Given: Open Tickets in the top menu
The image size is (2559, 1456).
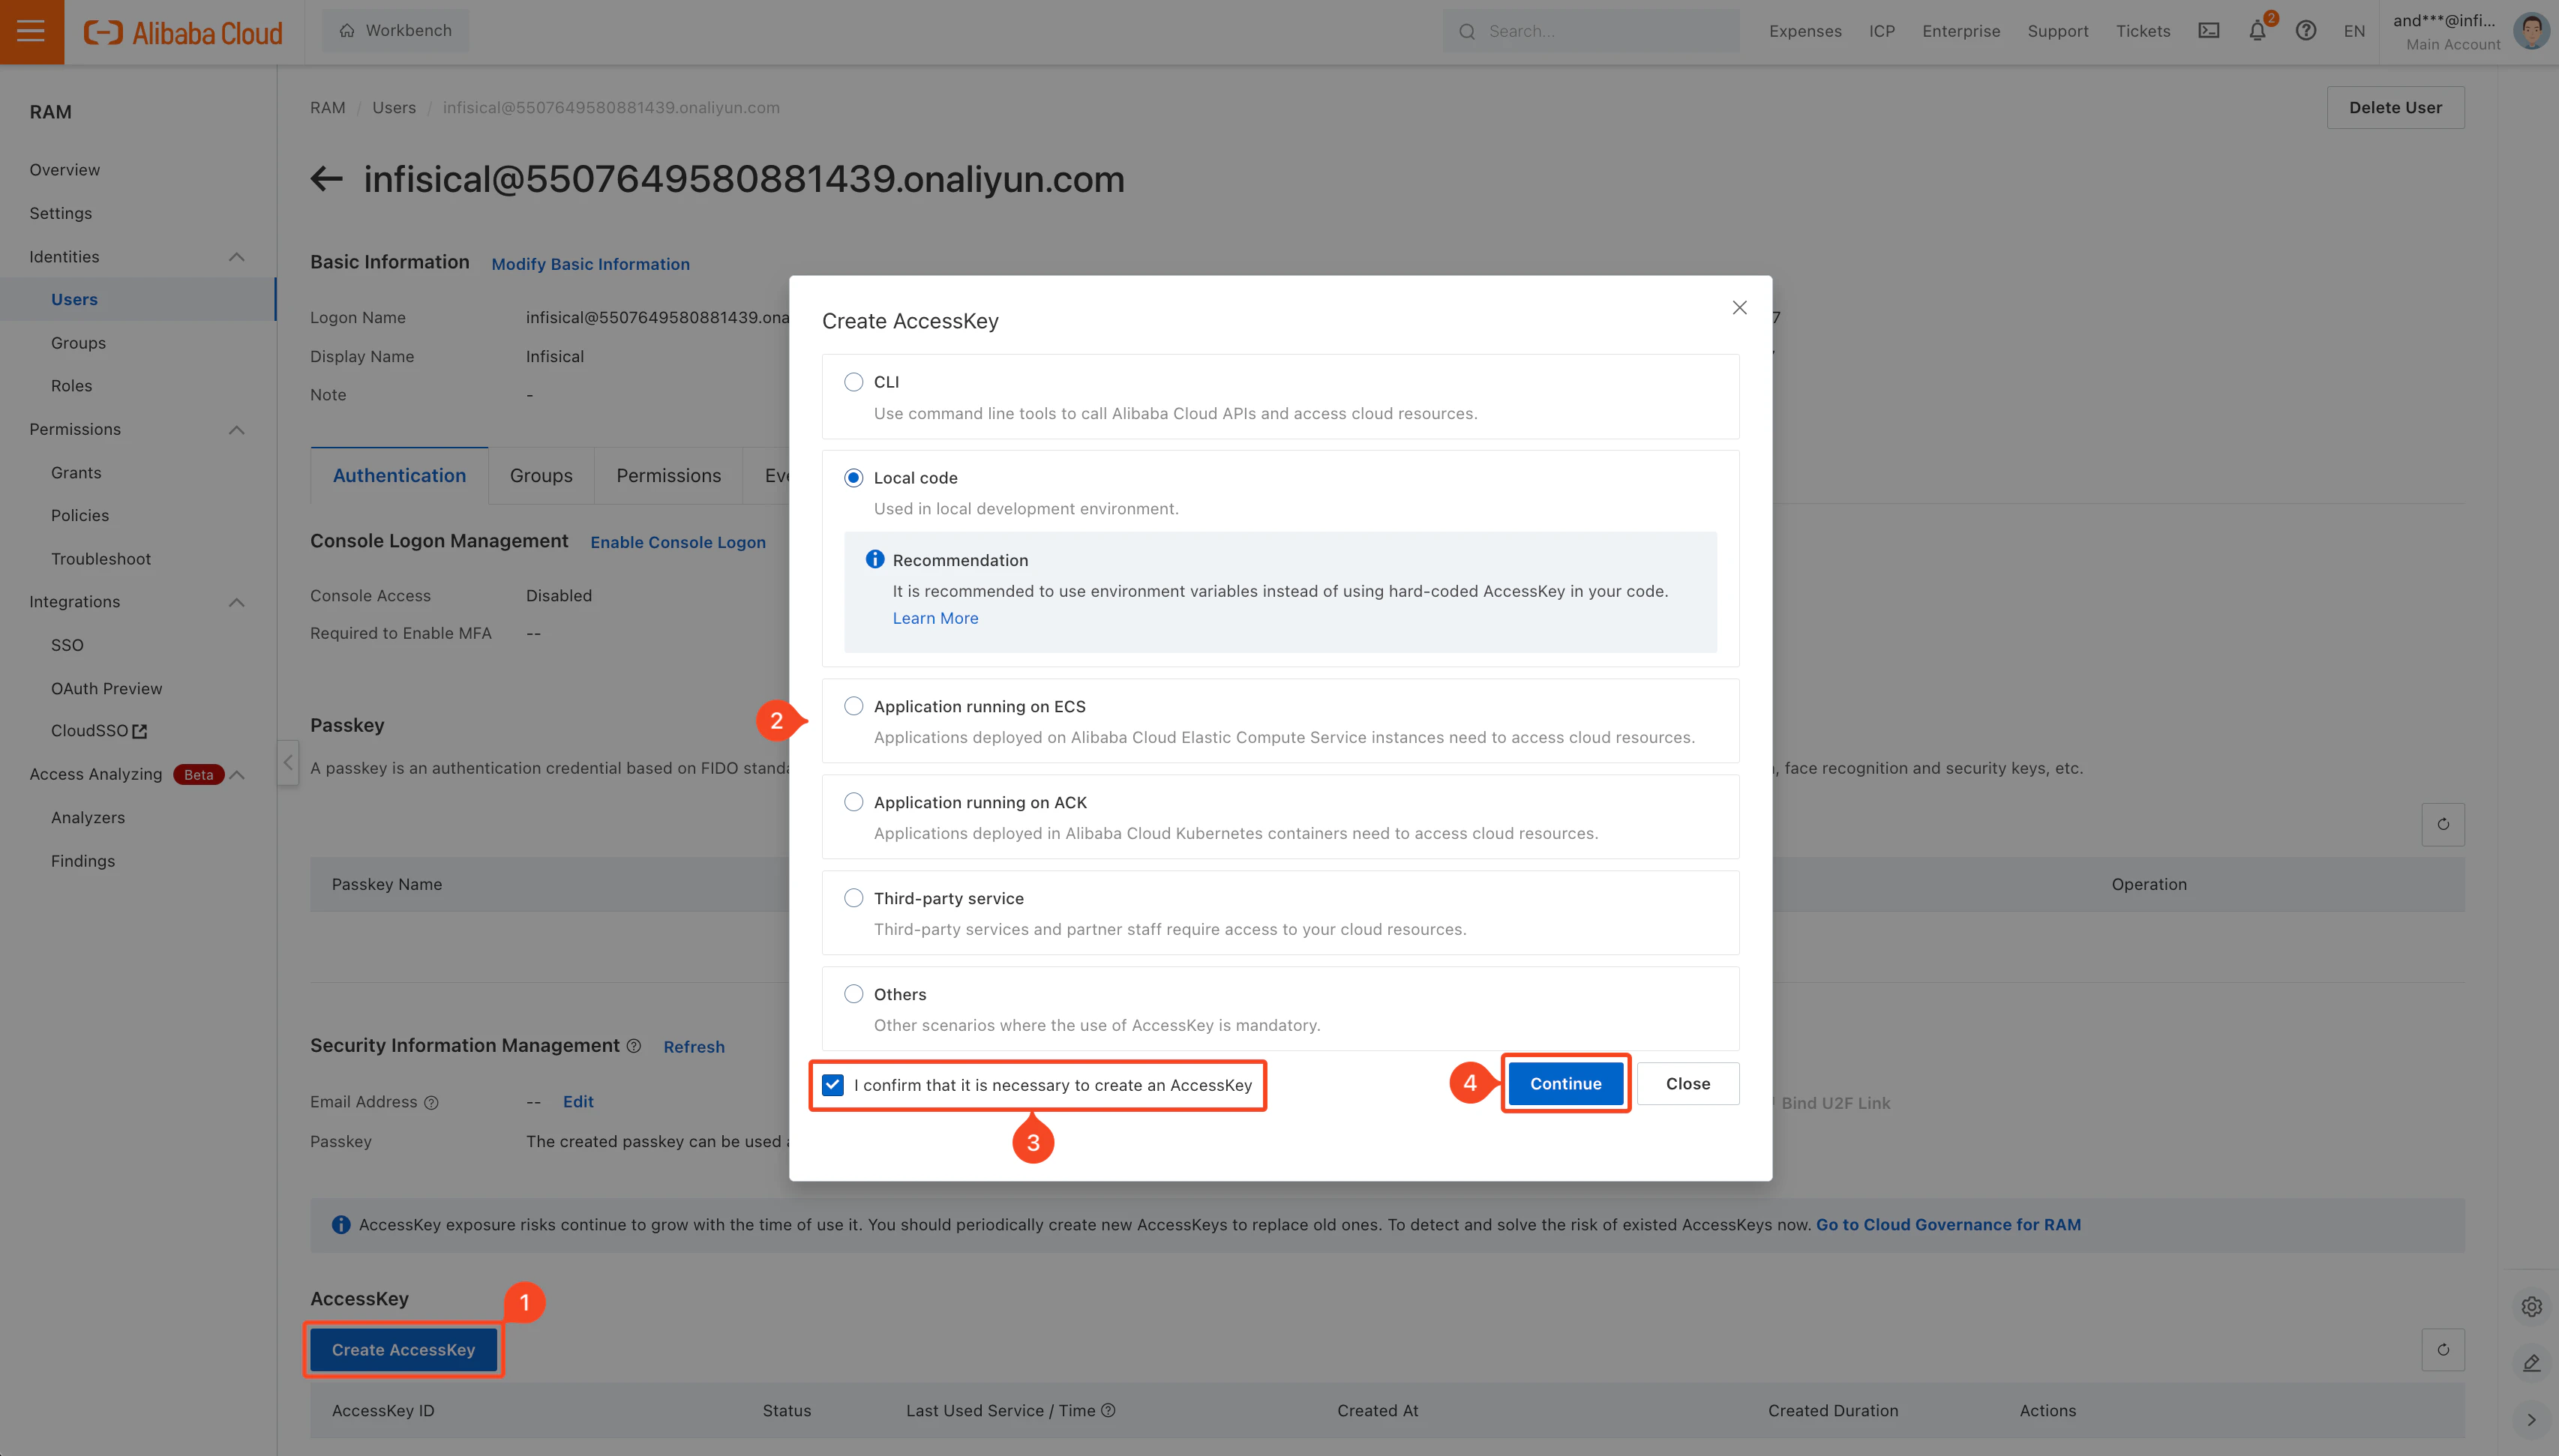Looking at the screenshot, I should [x=2143, y=31].
